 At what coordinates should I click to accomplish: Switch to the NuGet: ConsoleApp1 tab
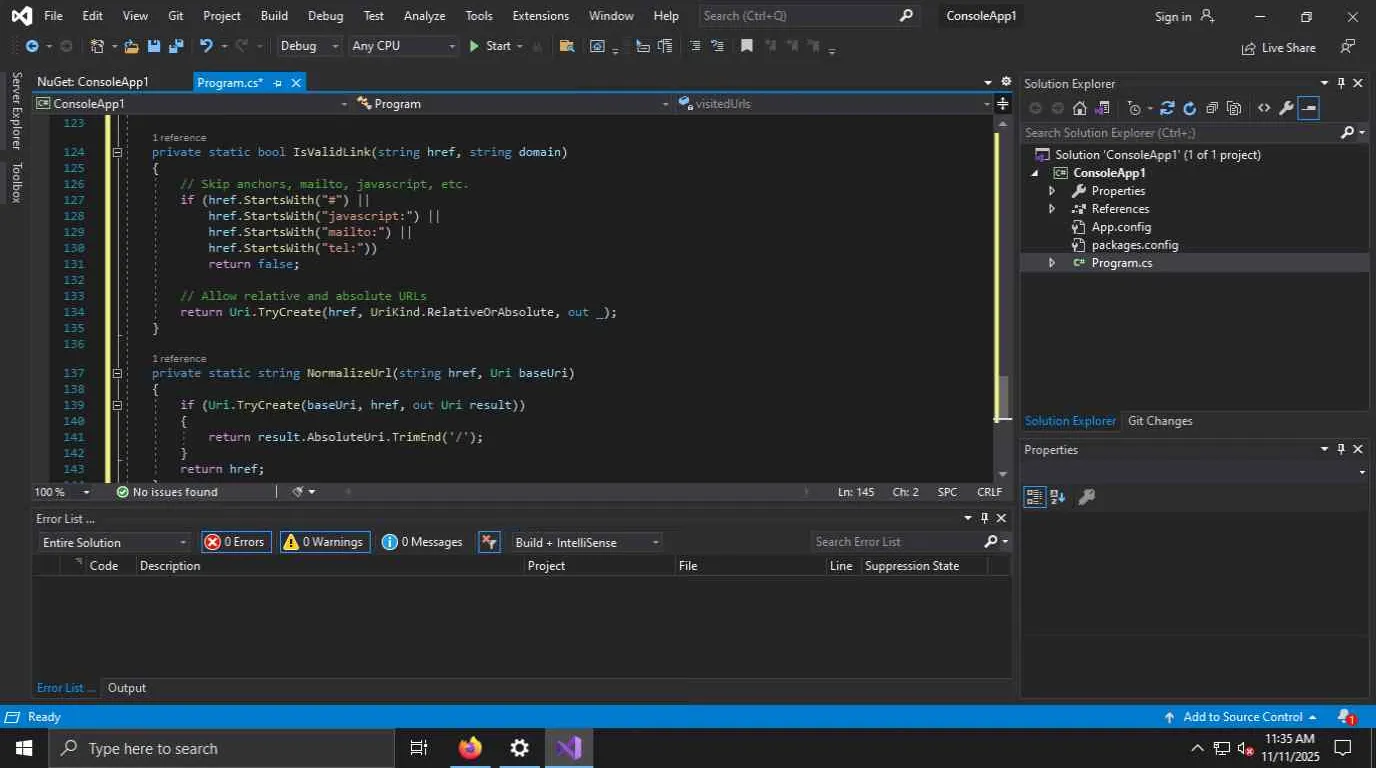click(x=93, y=82)
